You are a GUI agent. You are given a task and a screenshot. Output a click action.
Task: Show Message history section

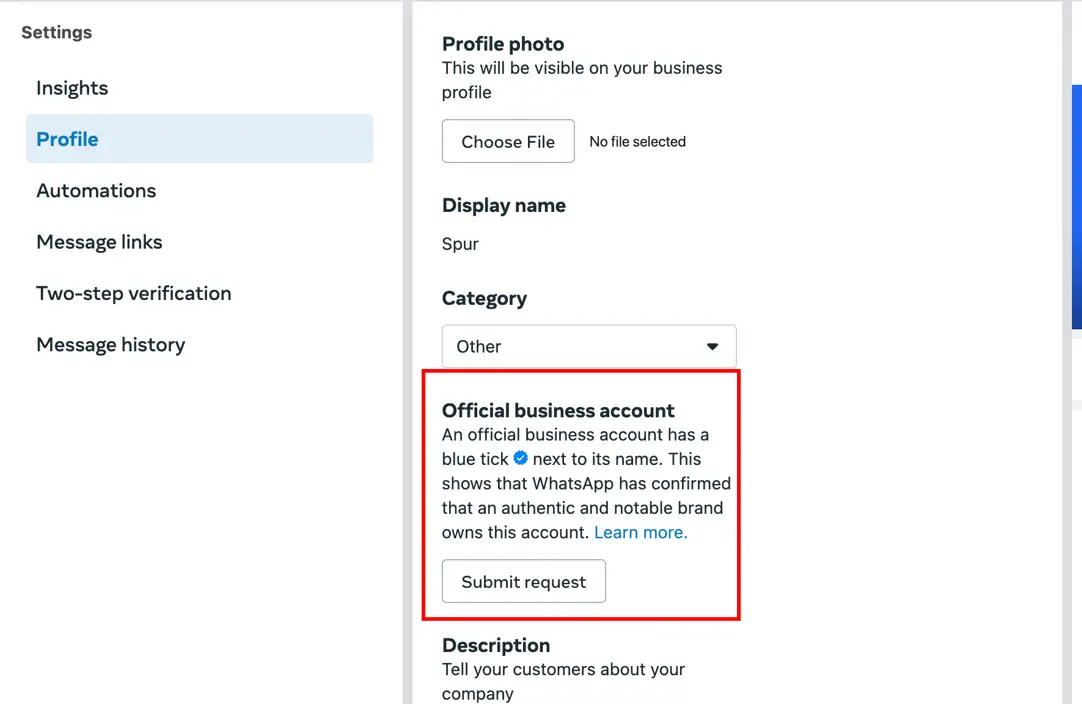(x=111, y=345)
